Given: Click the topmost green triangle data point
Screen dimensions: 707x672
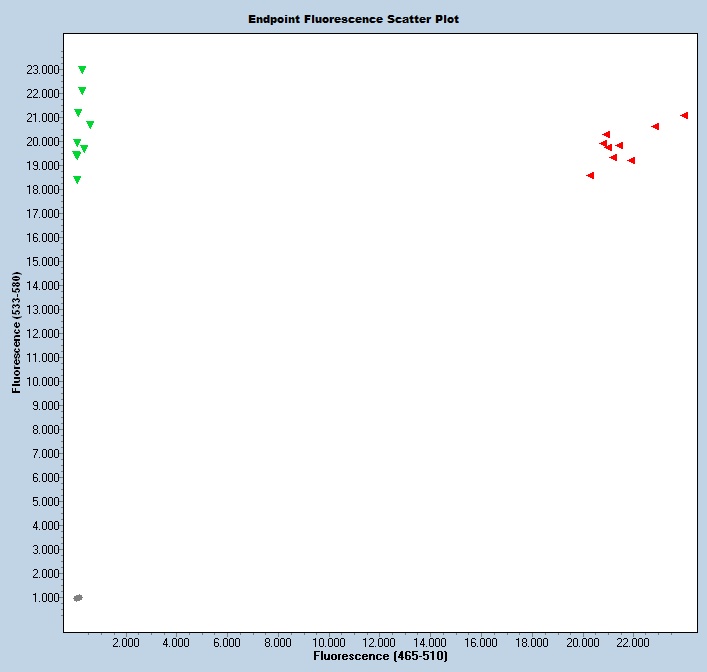Looking at the screenshot, I should (x=82, y=70).
